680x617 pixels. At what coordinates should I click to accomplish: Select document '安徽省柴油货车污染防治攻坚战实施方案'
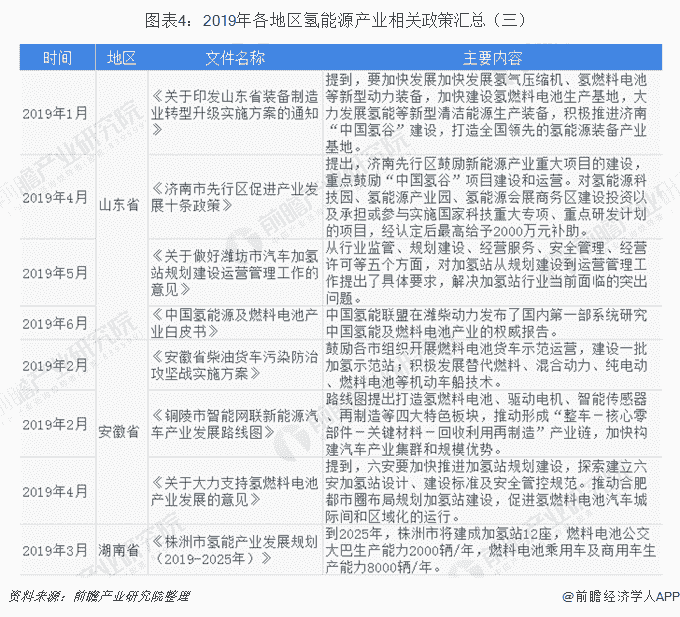click(x=235, y=365)
